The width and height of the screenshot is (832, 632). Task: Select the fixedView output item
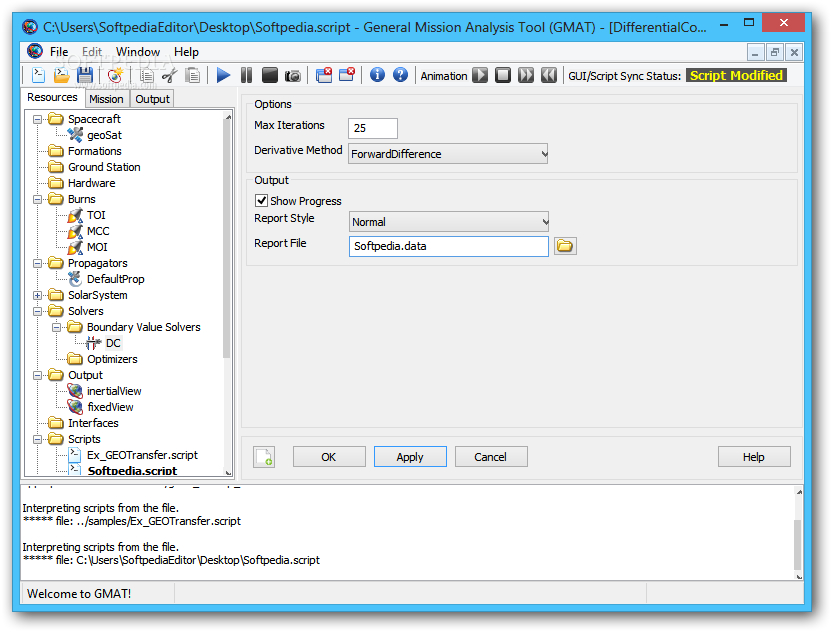(110, 407)
